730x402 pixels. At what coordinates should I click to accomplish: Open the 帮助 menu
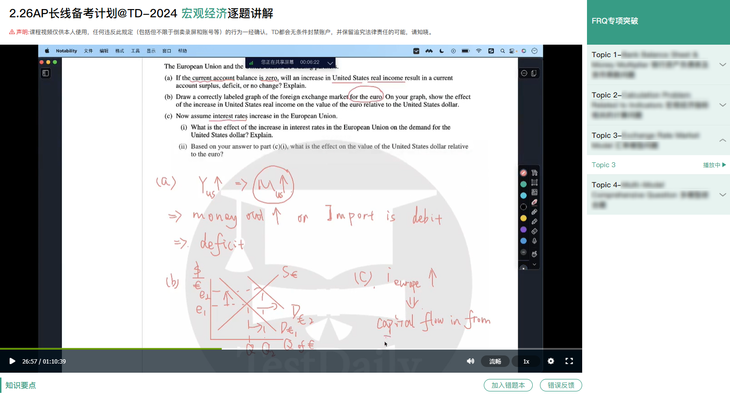coord(182,51)
